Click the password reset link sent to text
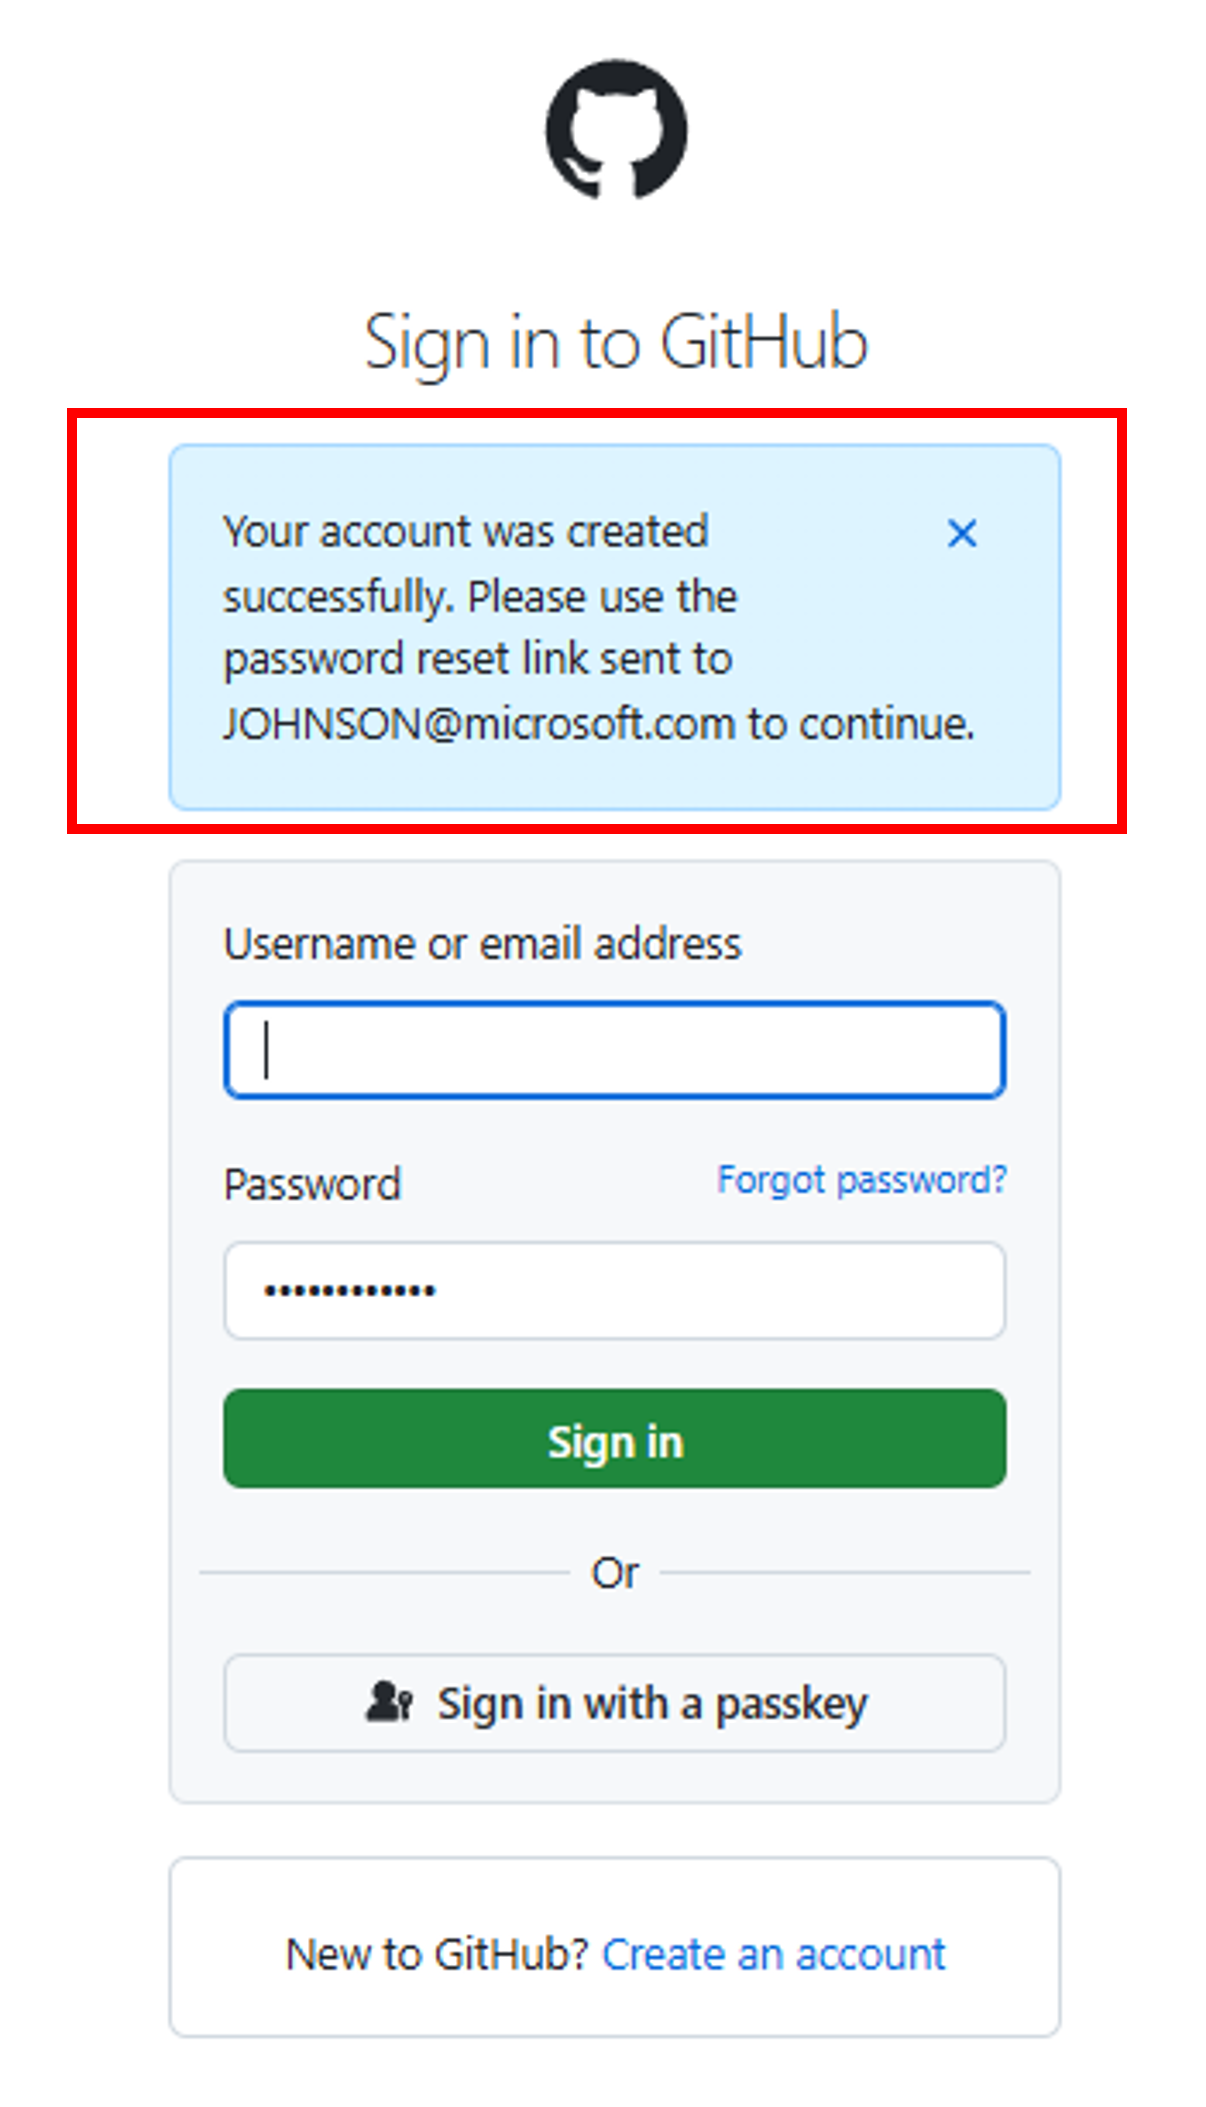The height and width of the screenshot is (2107, 1206). tap(478, 660)
